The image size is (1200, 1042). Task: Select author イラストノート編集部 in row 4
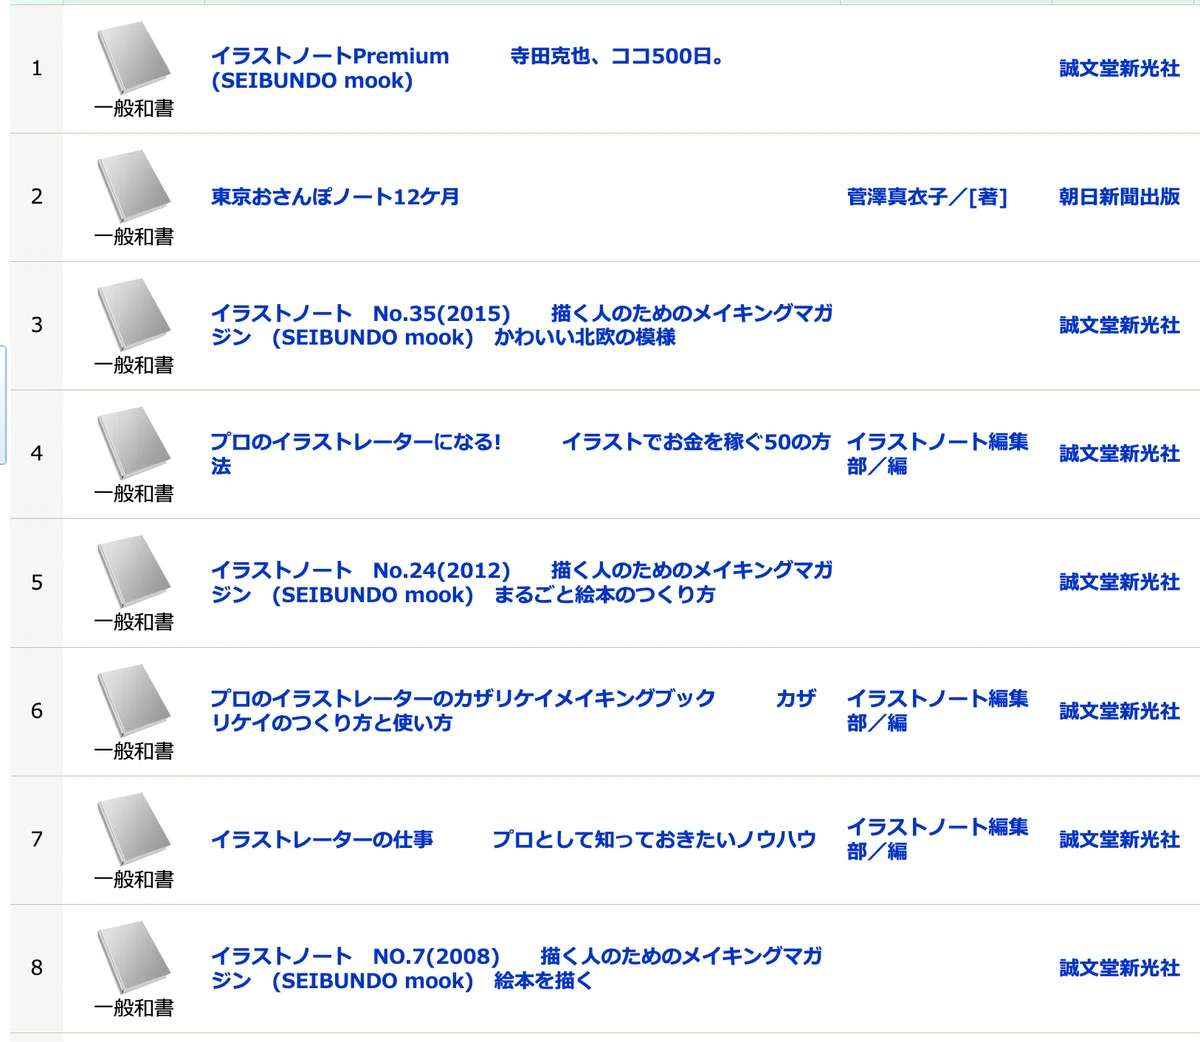click(x=937, y=453)
